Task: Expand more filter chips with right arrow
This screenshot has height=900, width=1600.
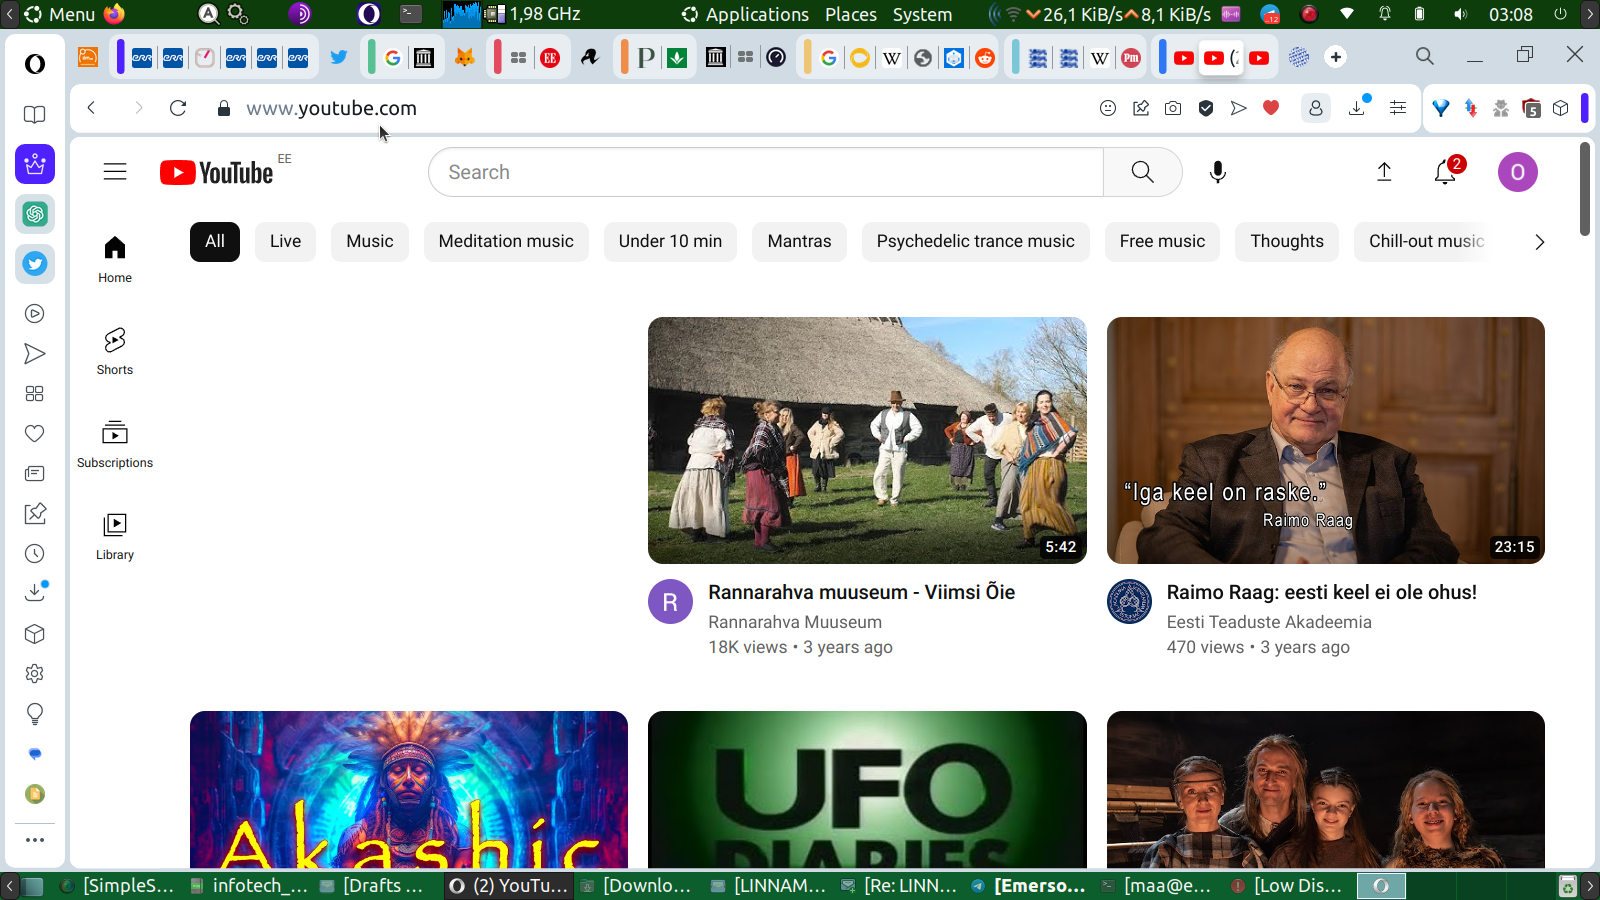Action: click(1539, 242)
